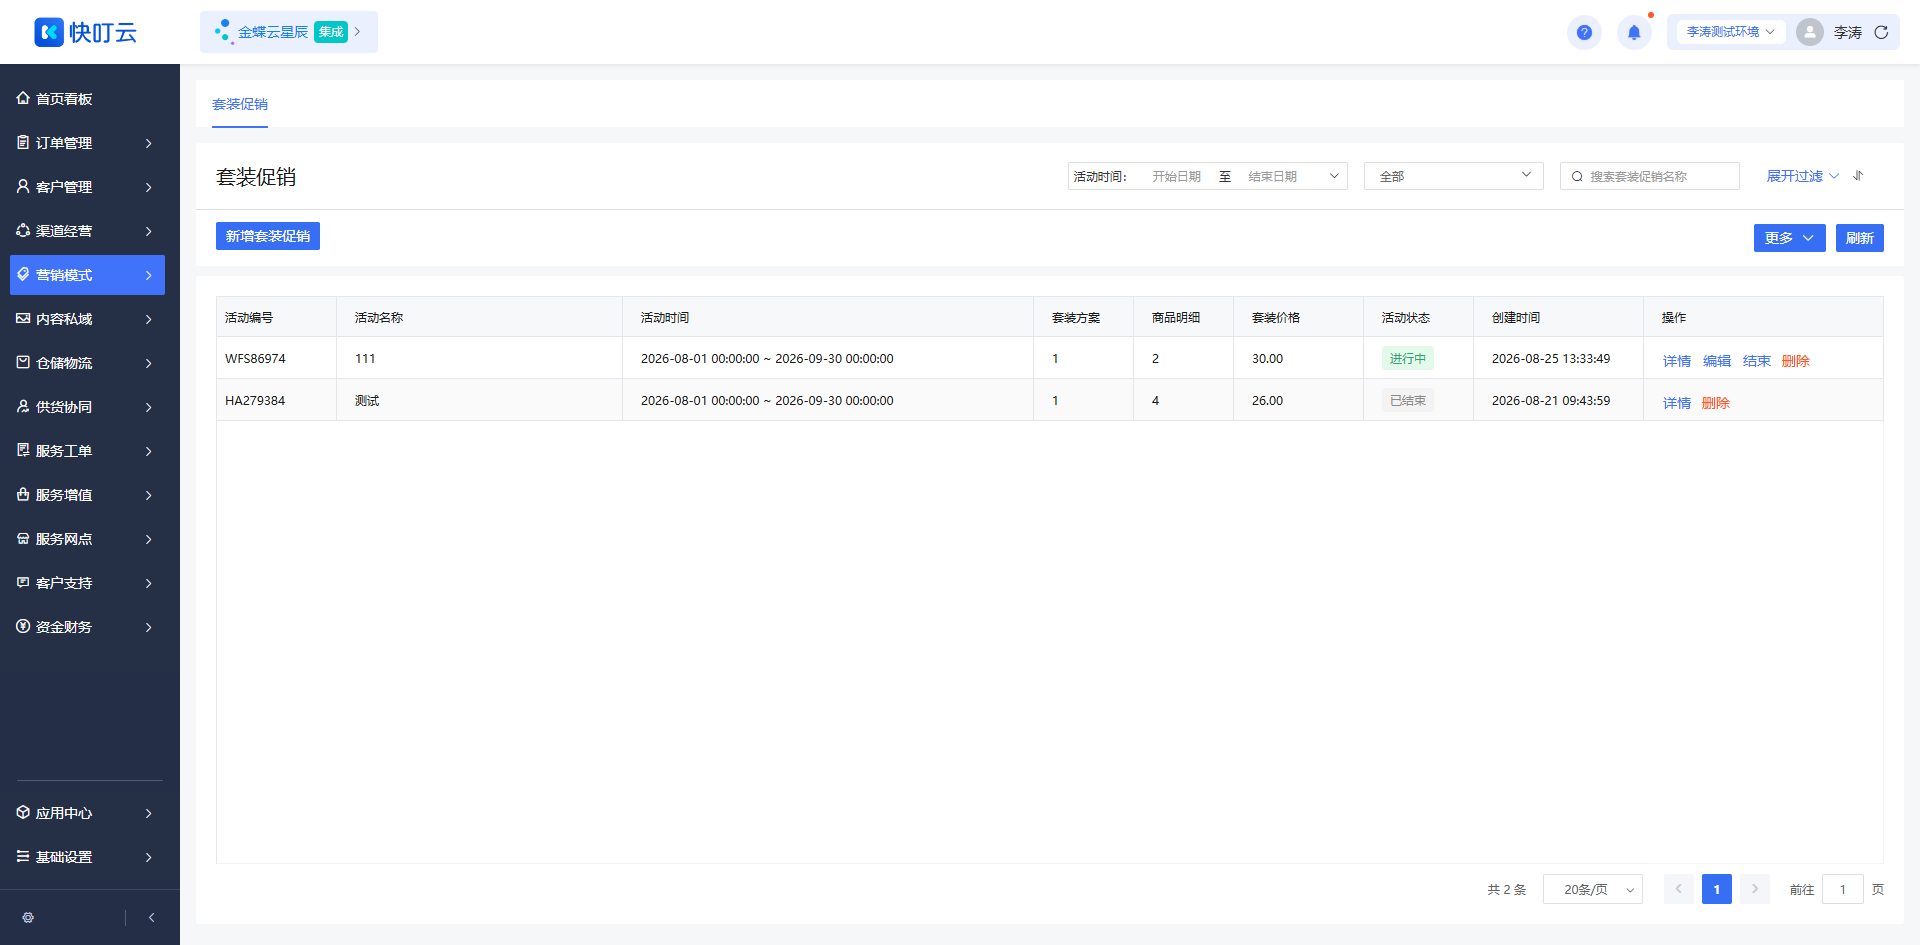
Task: Click 编辑 for activity WFS86974
Action: coord(1717,361)
